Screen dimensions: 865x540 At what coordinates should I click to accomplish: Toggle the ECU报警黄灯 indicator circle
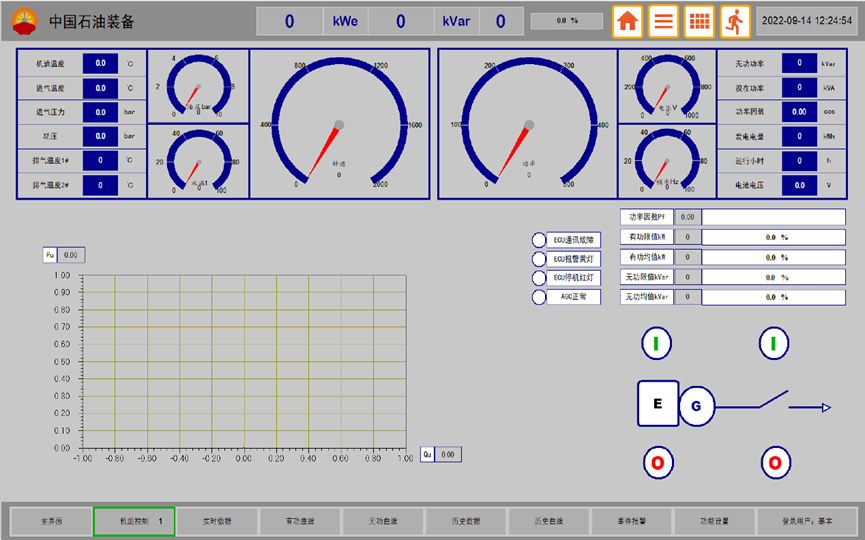click(x=538, y=259)
